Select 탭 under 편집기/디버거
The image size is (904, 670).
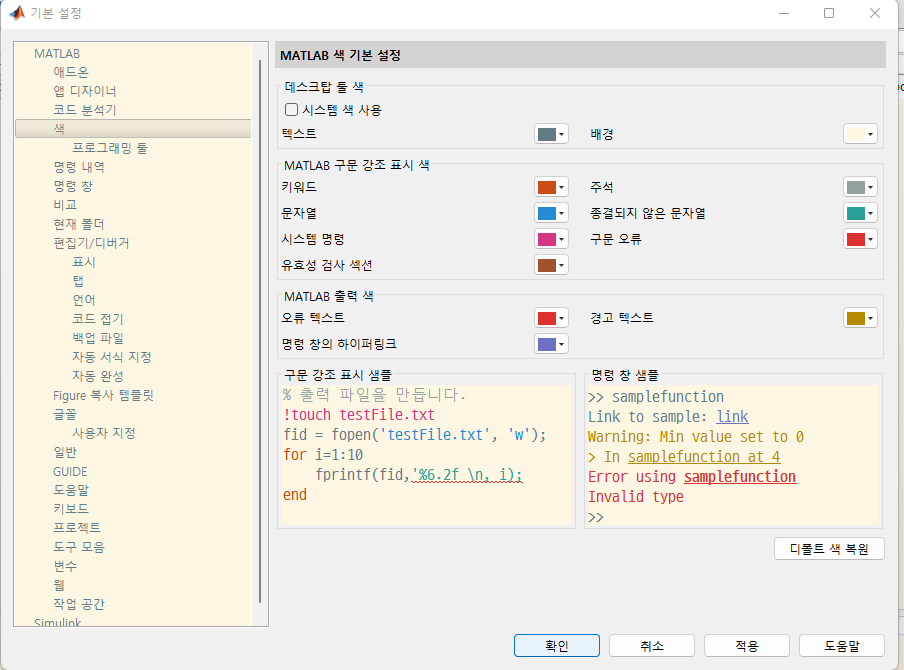point(78,281)
